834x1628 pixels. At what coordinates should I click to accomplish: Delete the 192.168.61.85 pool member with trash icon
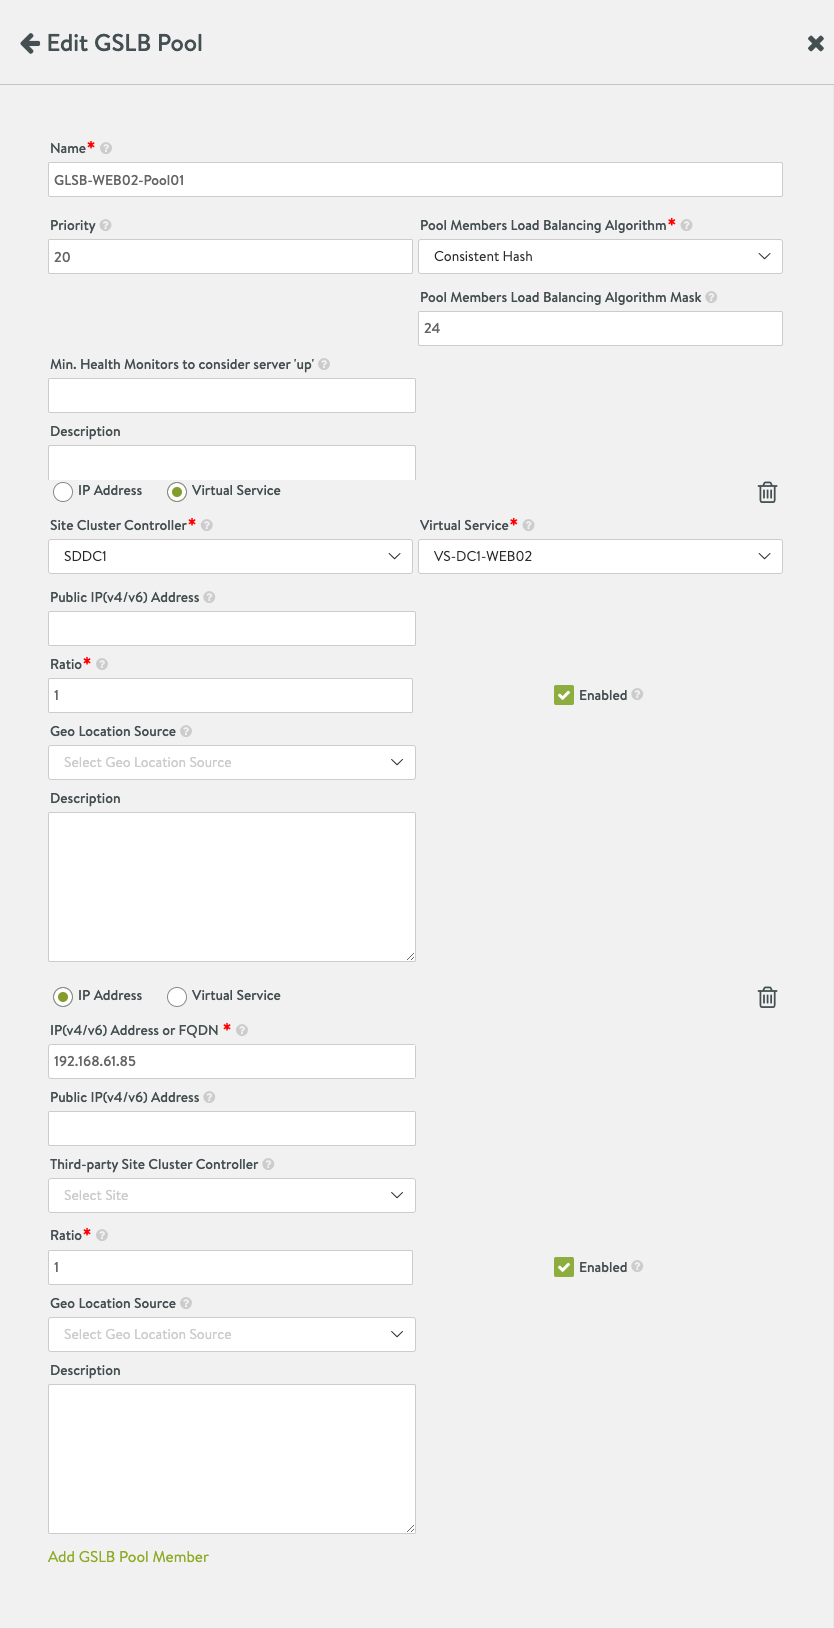(767, 997)
